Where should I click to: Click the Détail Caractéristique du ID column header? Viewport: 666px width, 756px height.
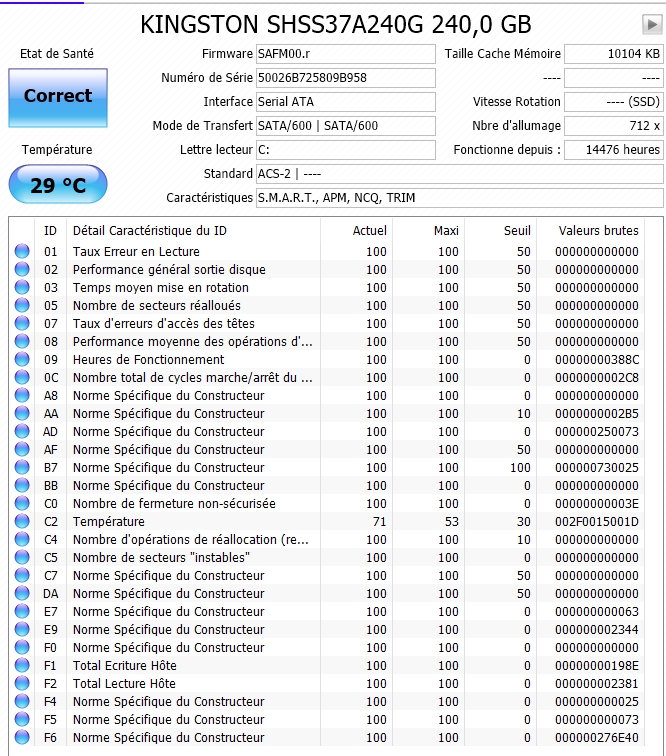pyautogui.click(x=150, y=231)
